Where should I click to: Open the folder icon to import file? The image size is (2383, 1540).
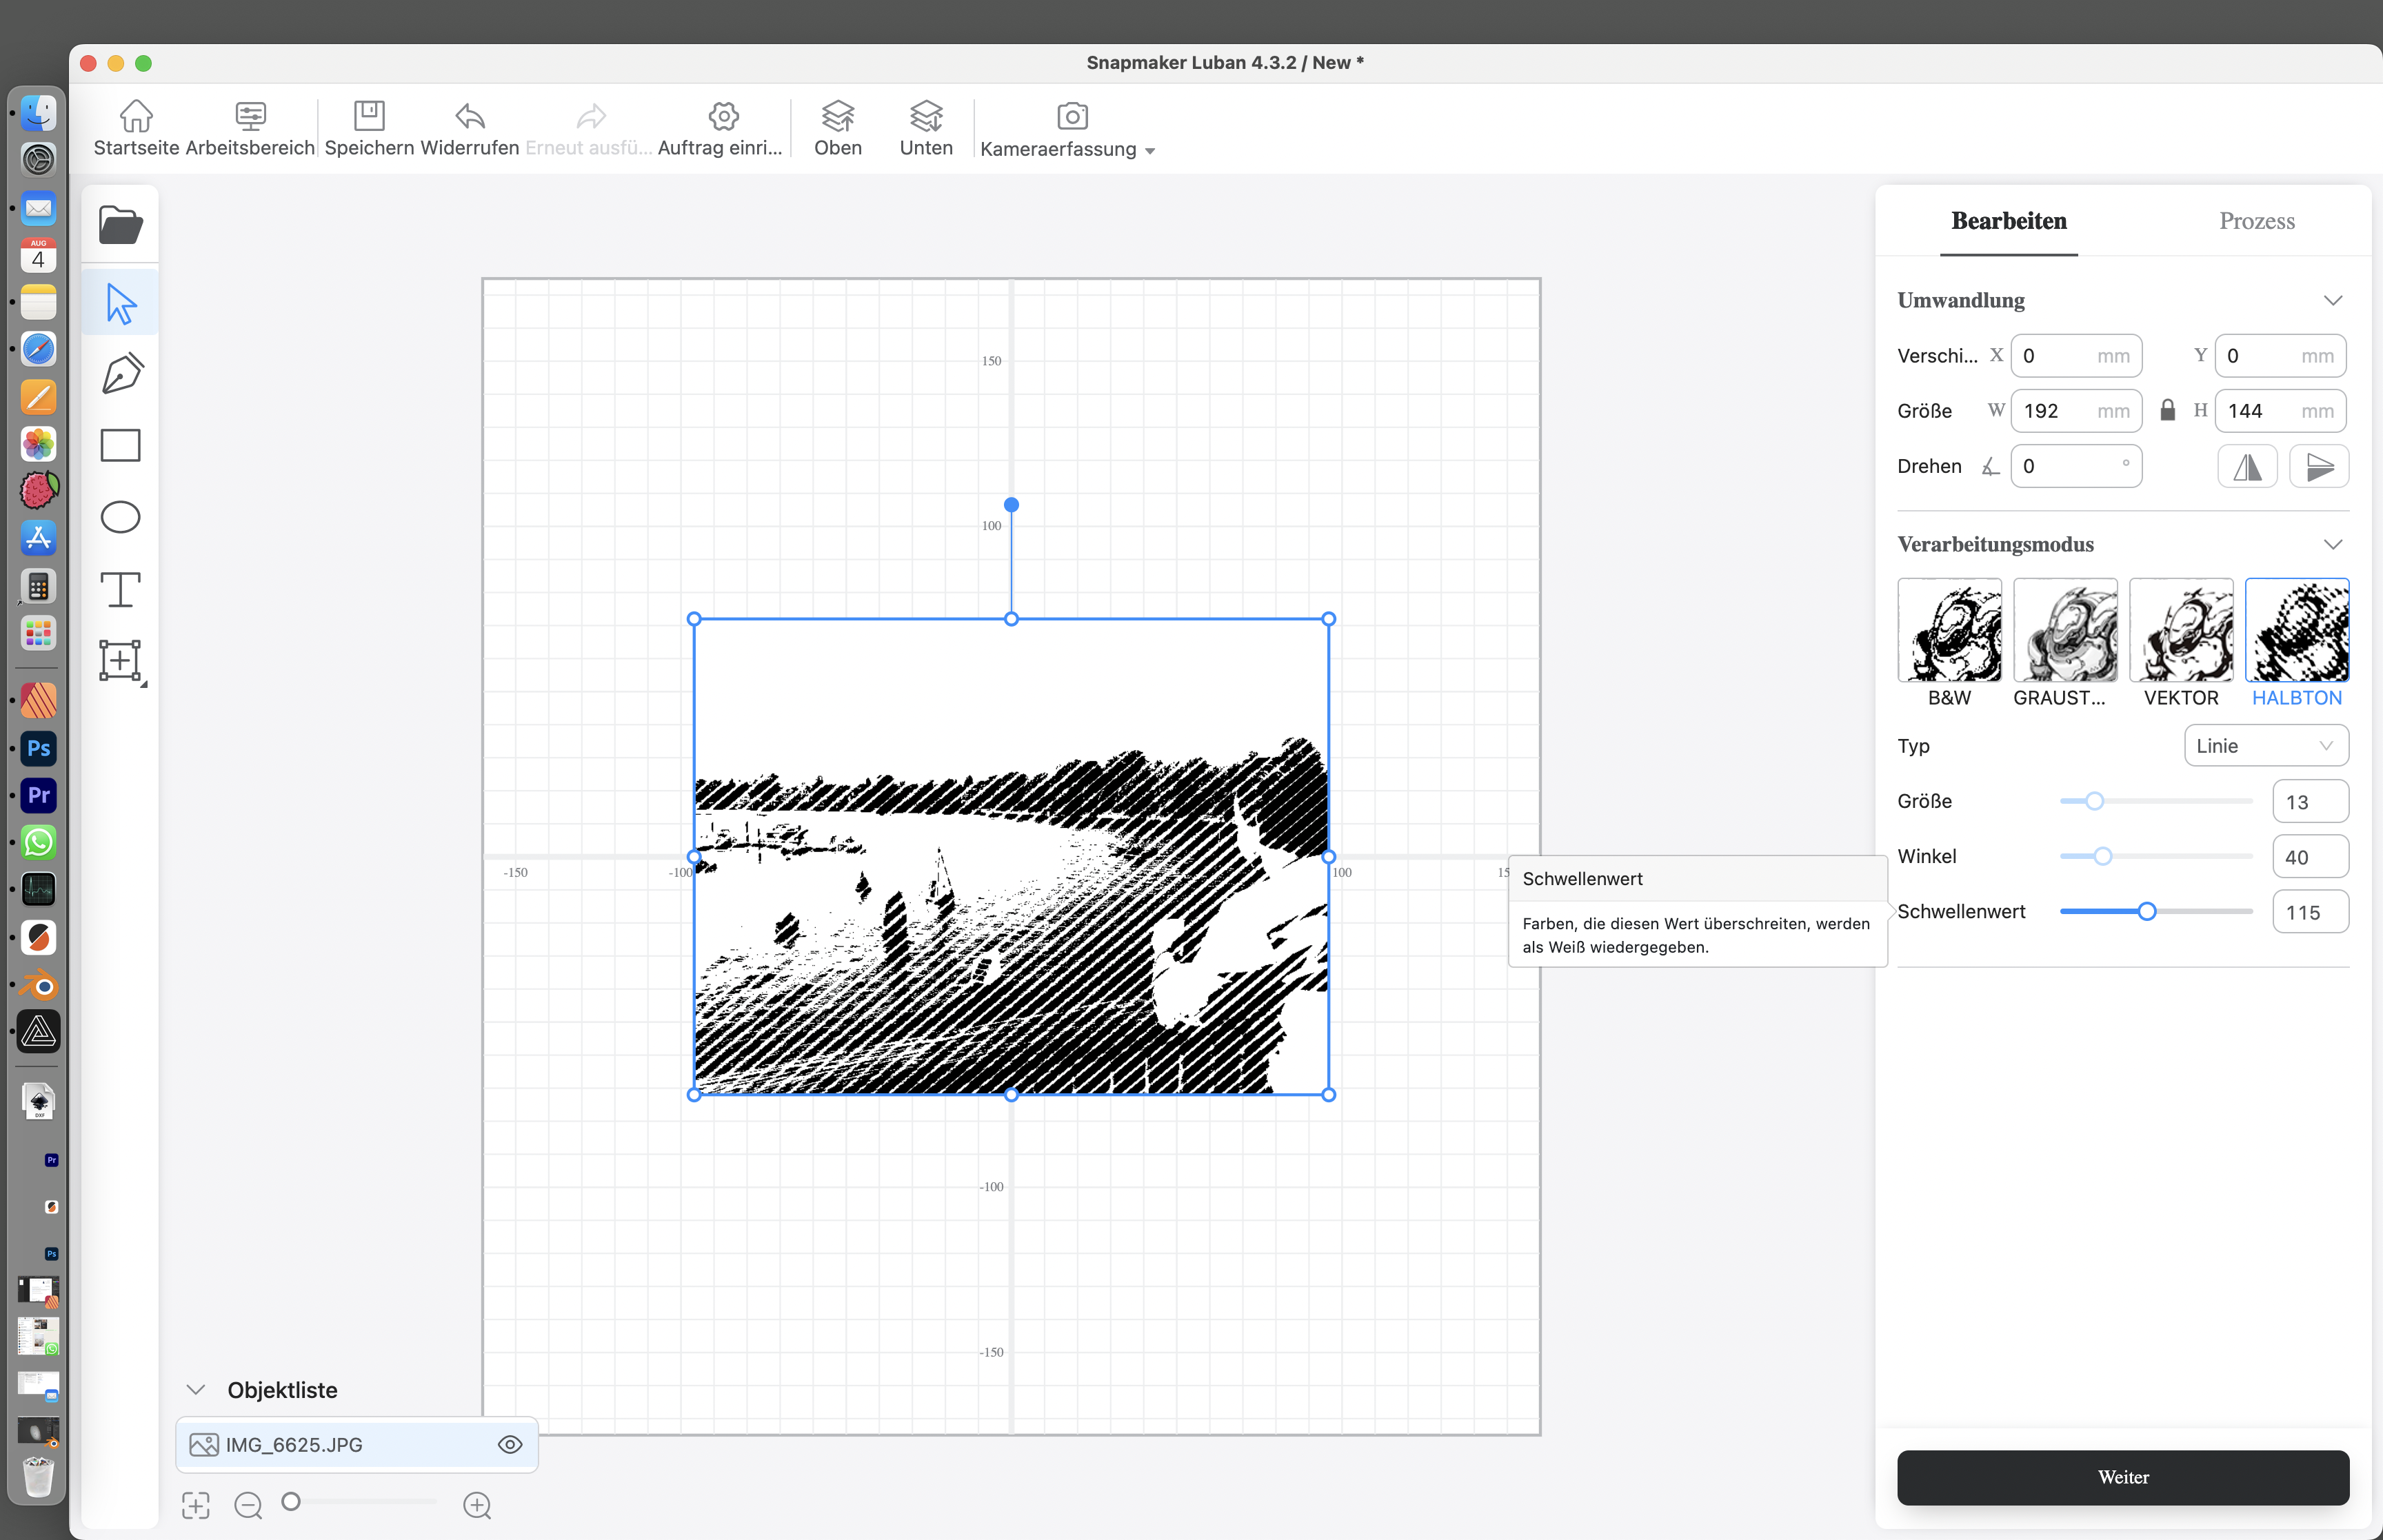[120, 225]
